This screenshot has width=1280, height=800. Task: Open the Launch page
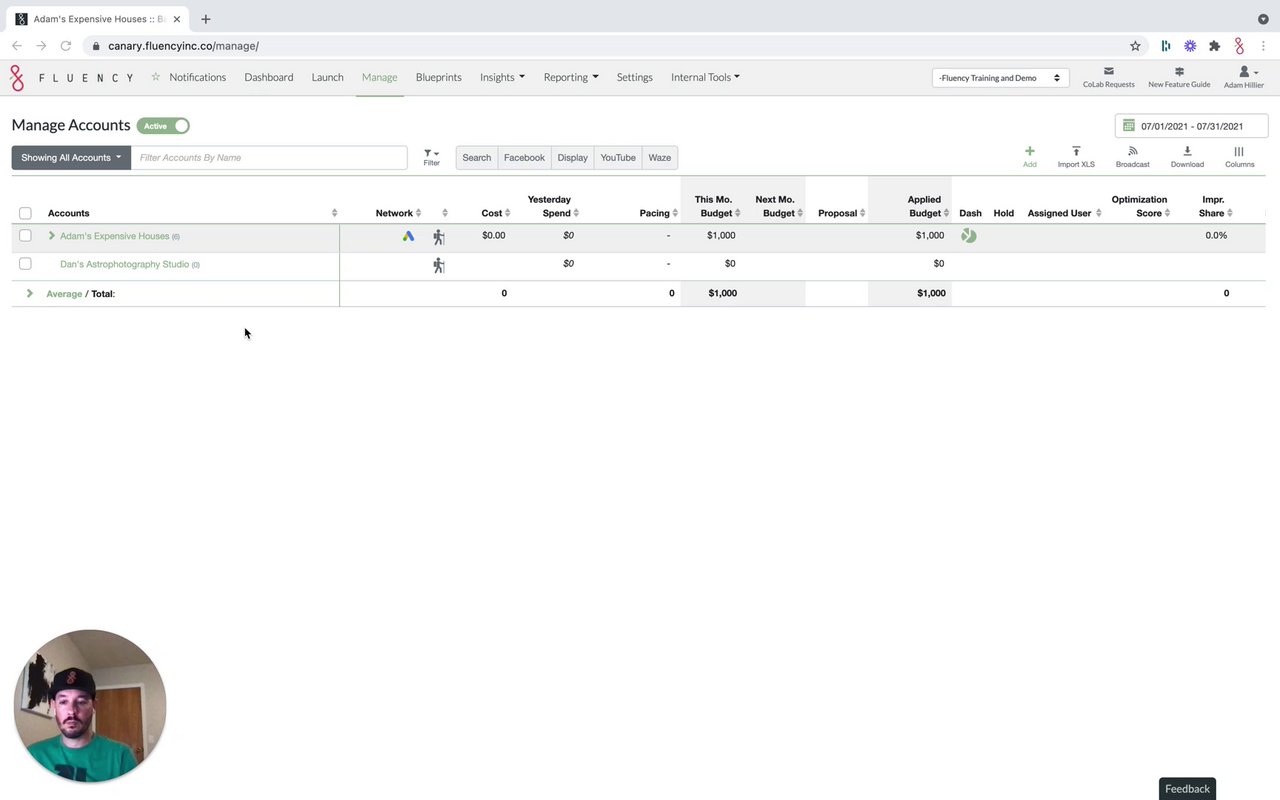pos(327,77)
